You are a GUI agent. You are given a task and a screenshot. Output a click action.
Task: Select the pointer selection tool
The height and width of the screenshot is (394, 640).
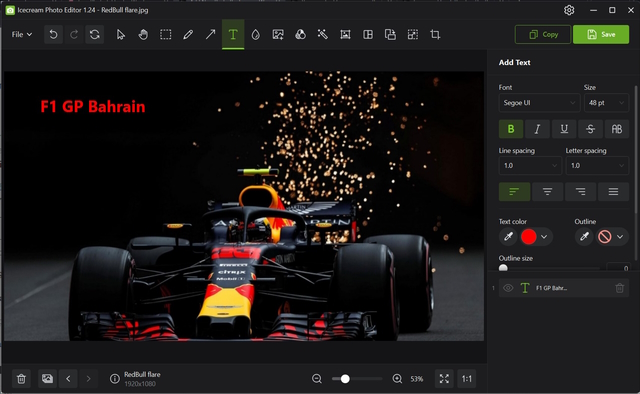click(120, 35)
